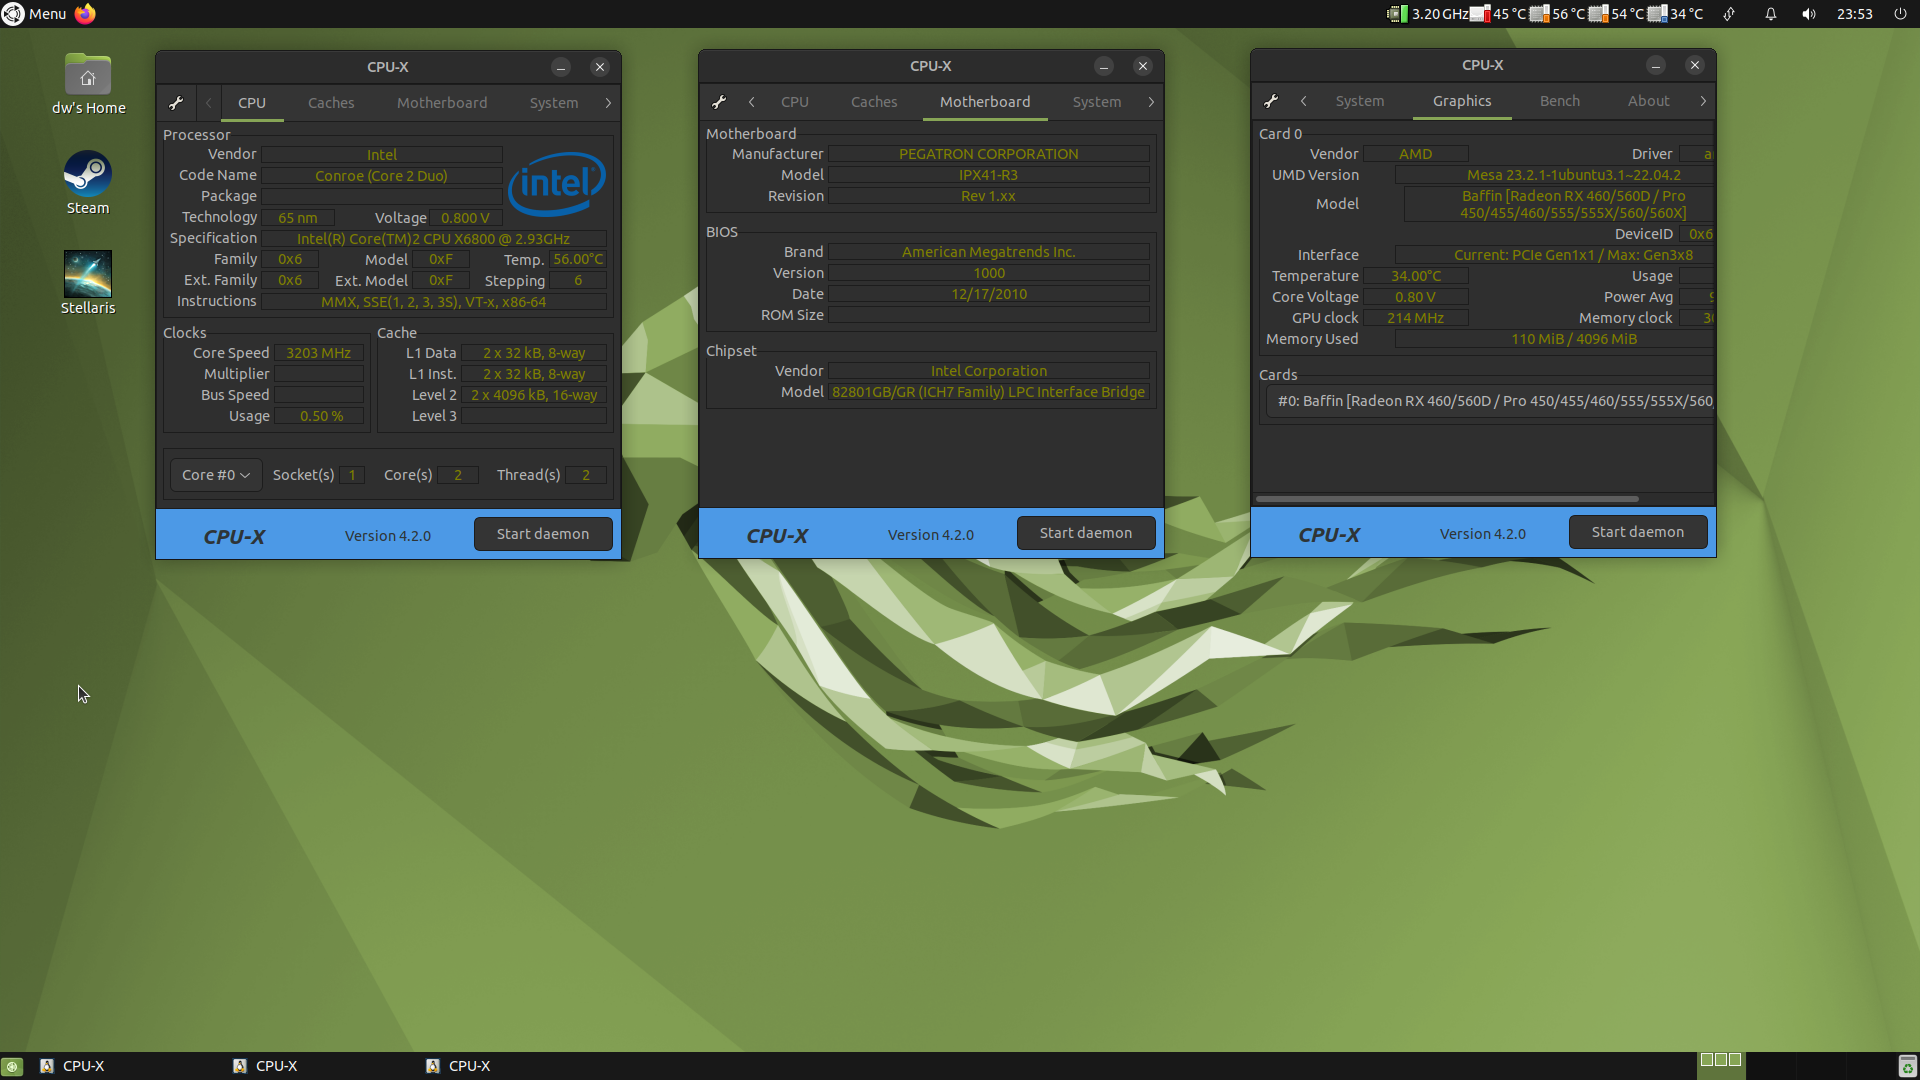
Task: Click next-tab arrow in Graphics tab window
Action: coord(1703,101)
